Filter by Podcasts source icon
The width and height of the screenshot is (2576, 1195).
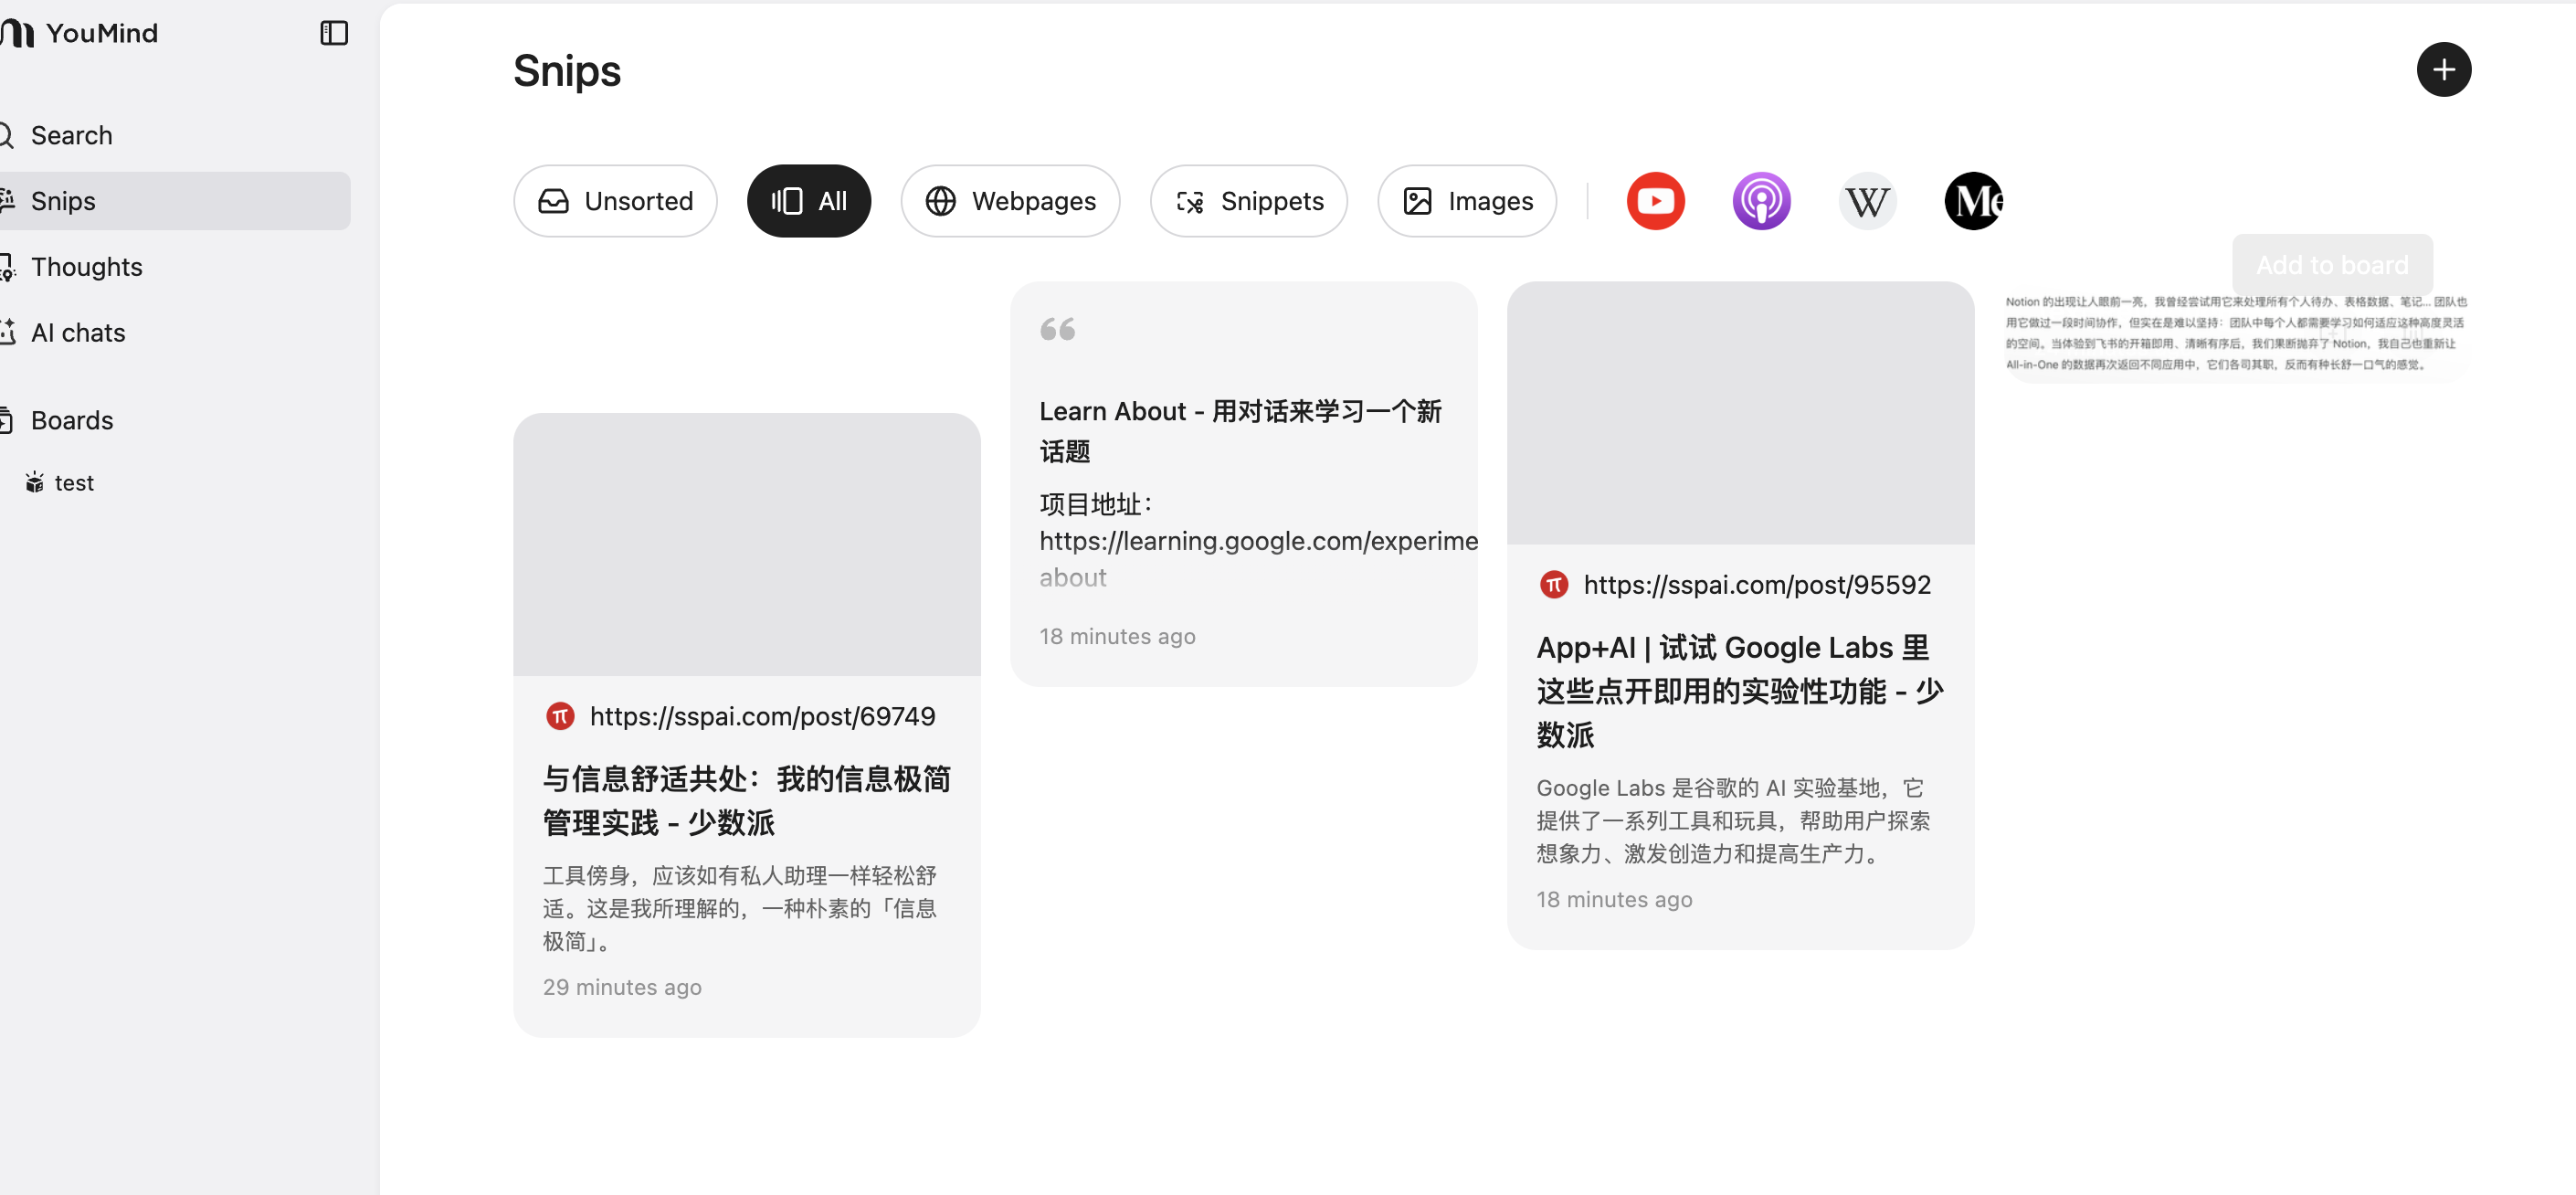click(1761, 201)
